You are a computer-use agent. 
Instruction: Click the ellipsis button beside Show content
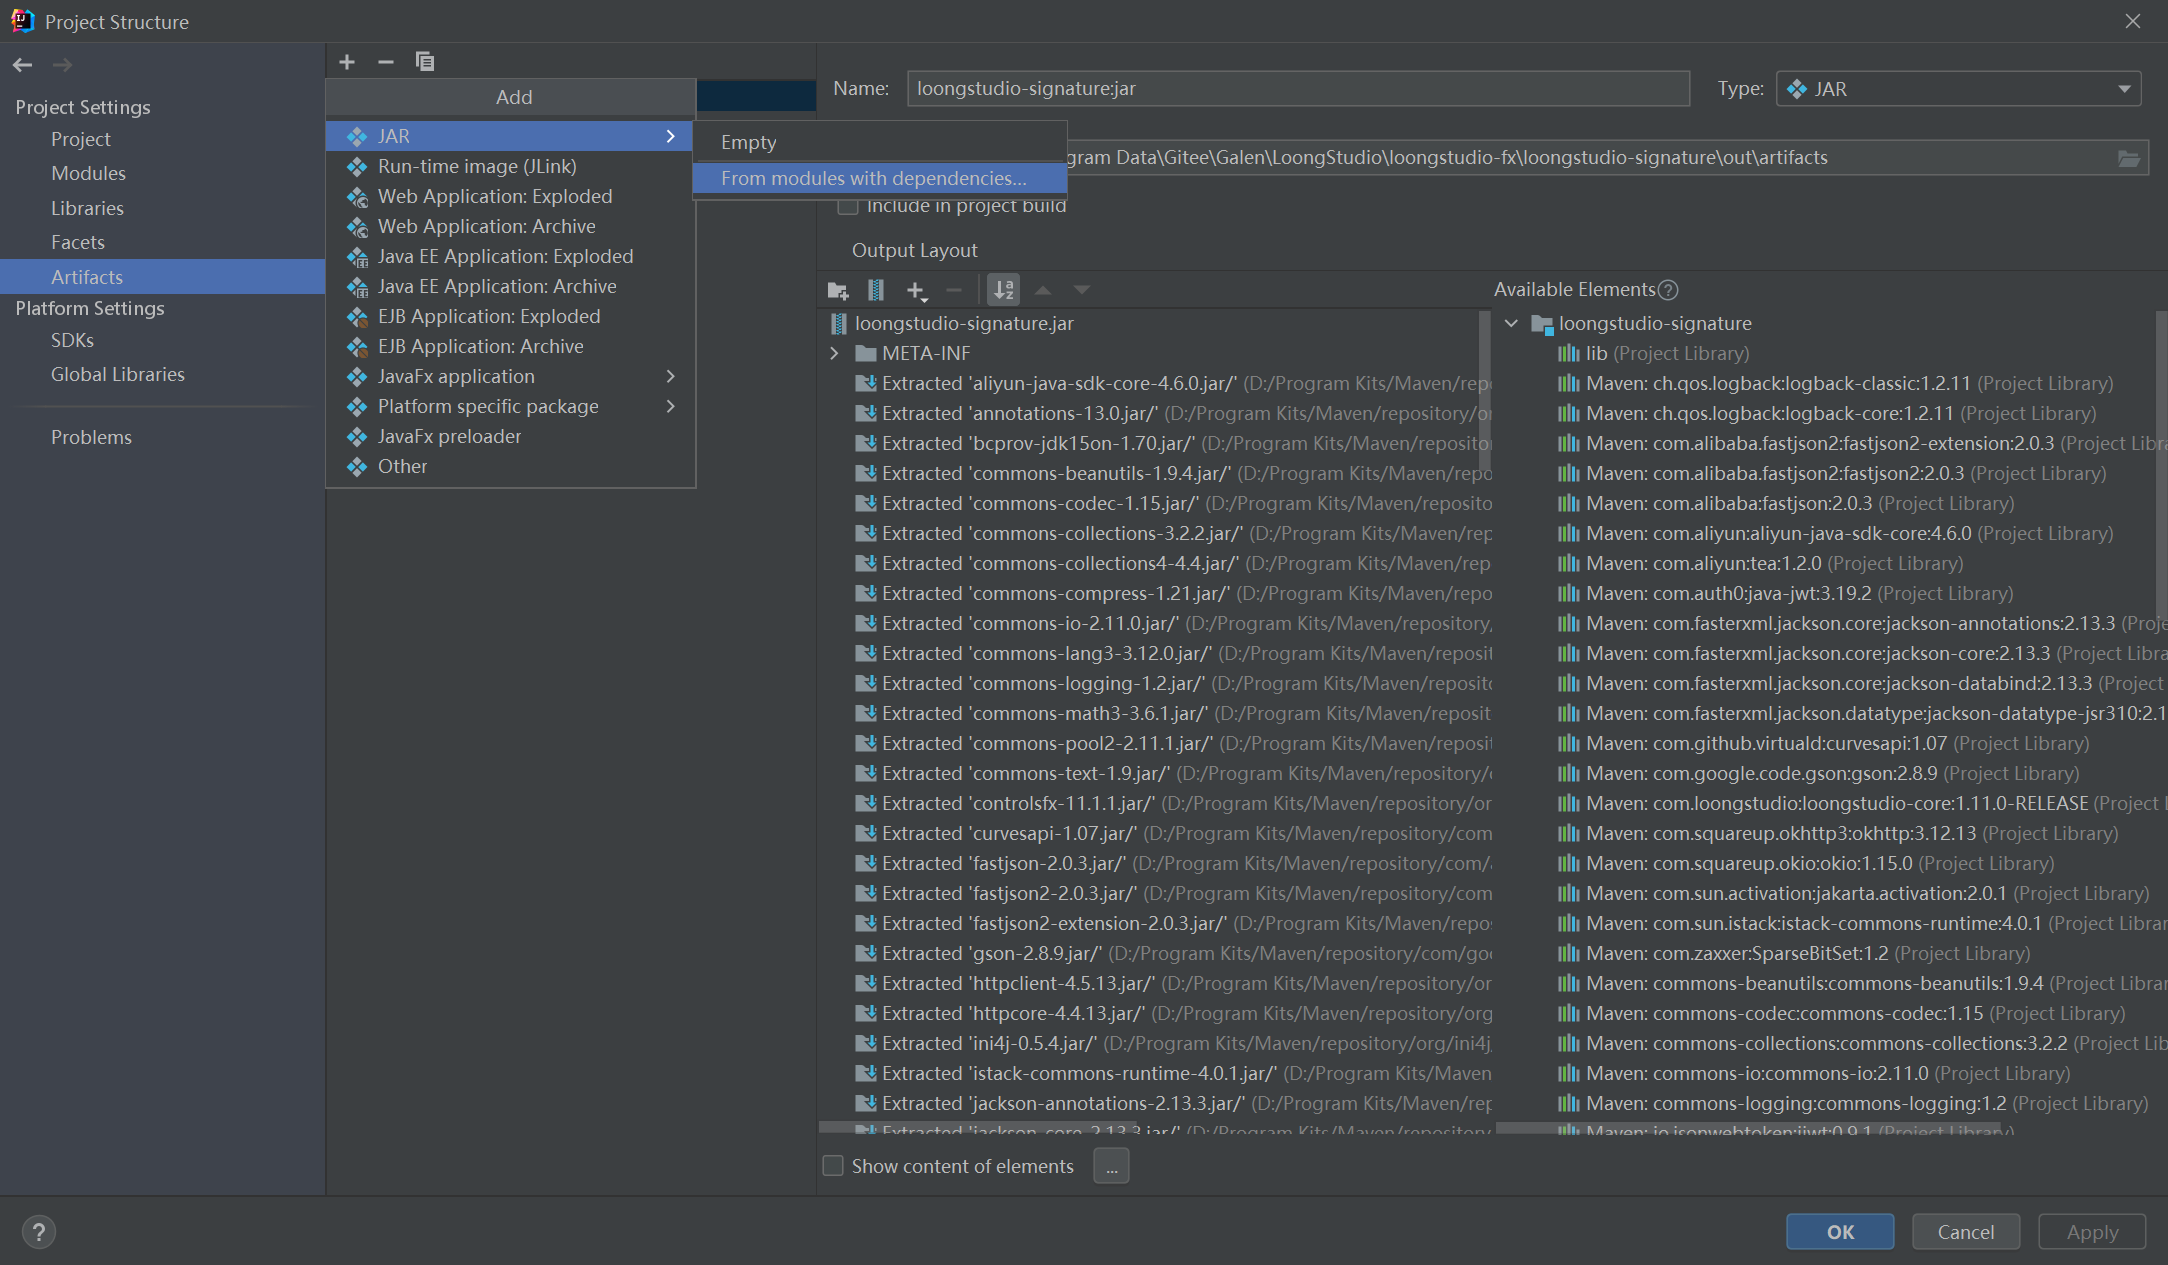[1111, 1166]
